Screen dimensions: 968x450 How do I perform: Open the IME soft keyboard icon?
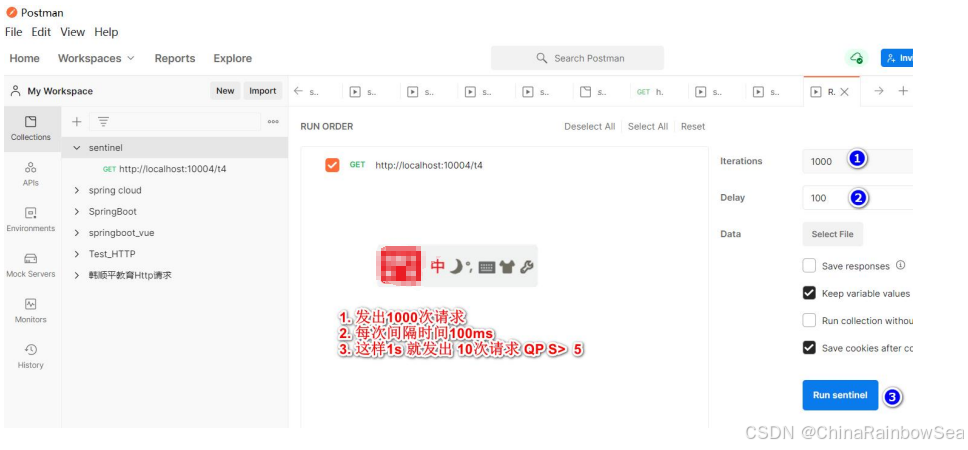(487, 267)
